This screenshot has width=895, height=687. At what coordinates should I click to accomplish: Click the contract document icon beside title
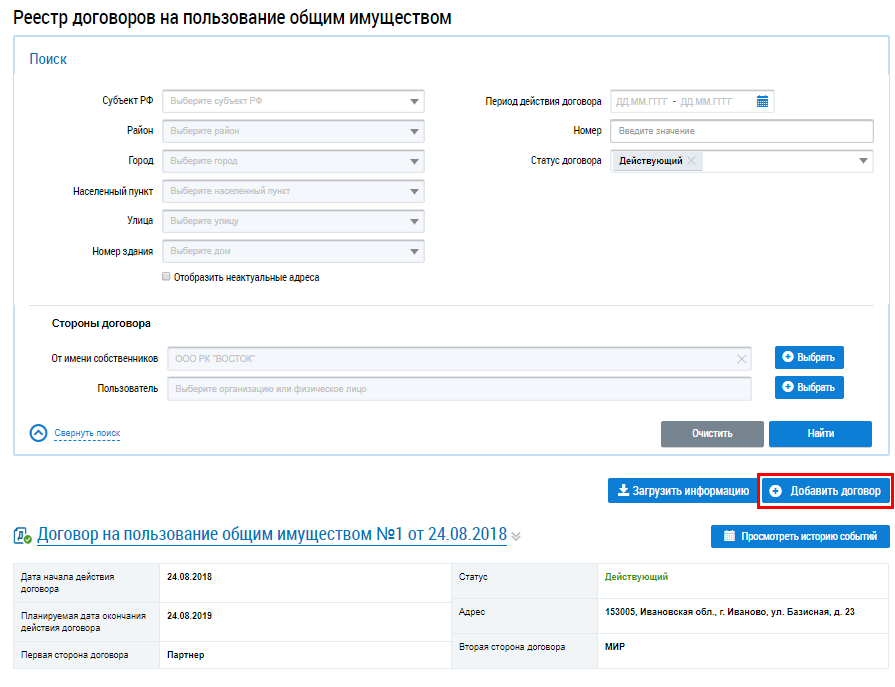[x=22, y=536]
